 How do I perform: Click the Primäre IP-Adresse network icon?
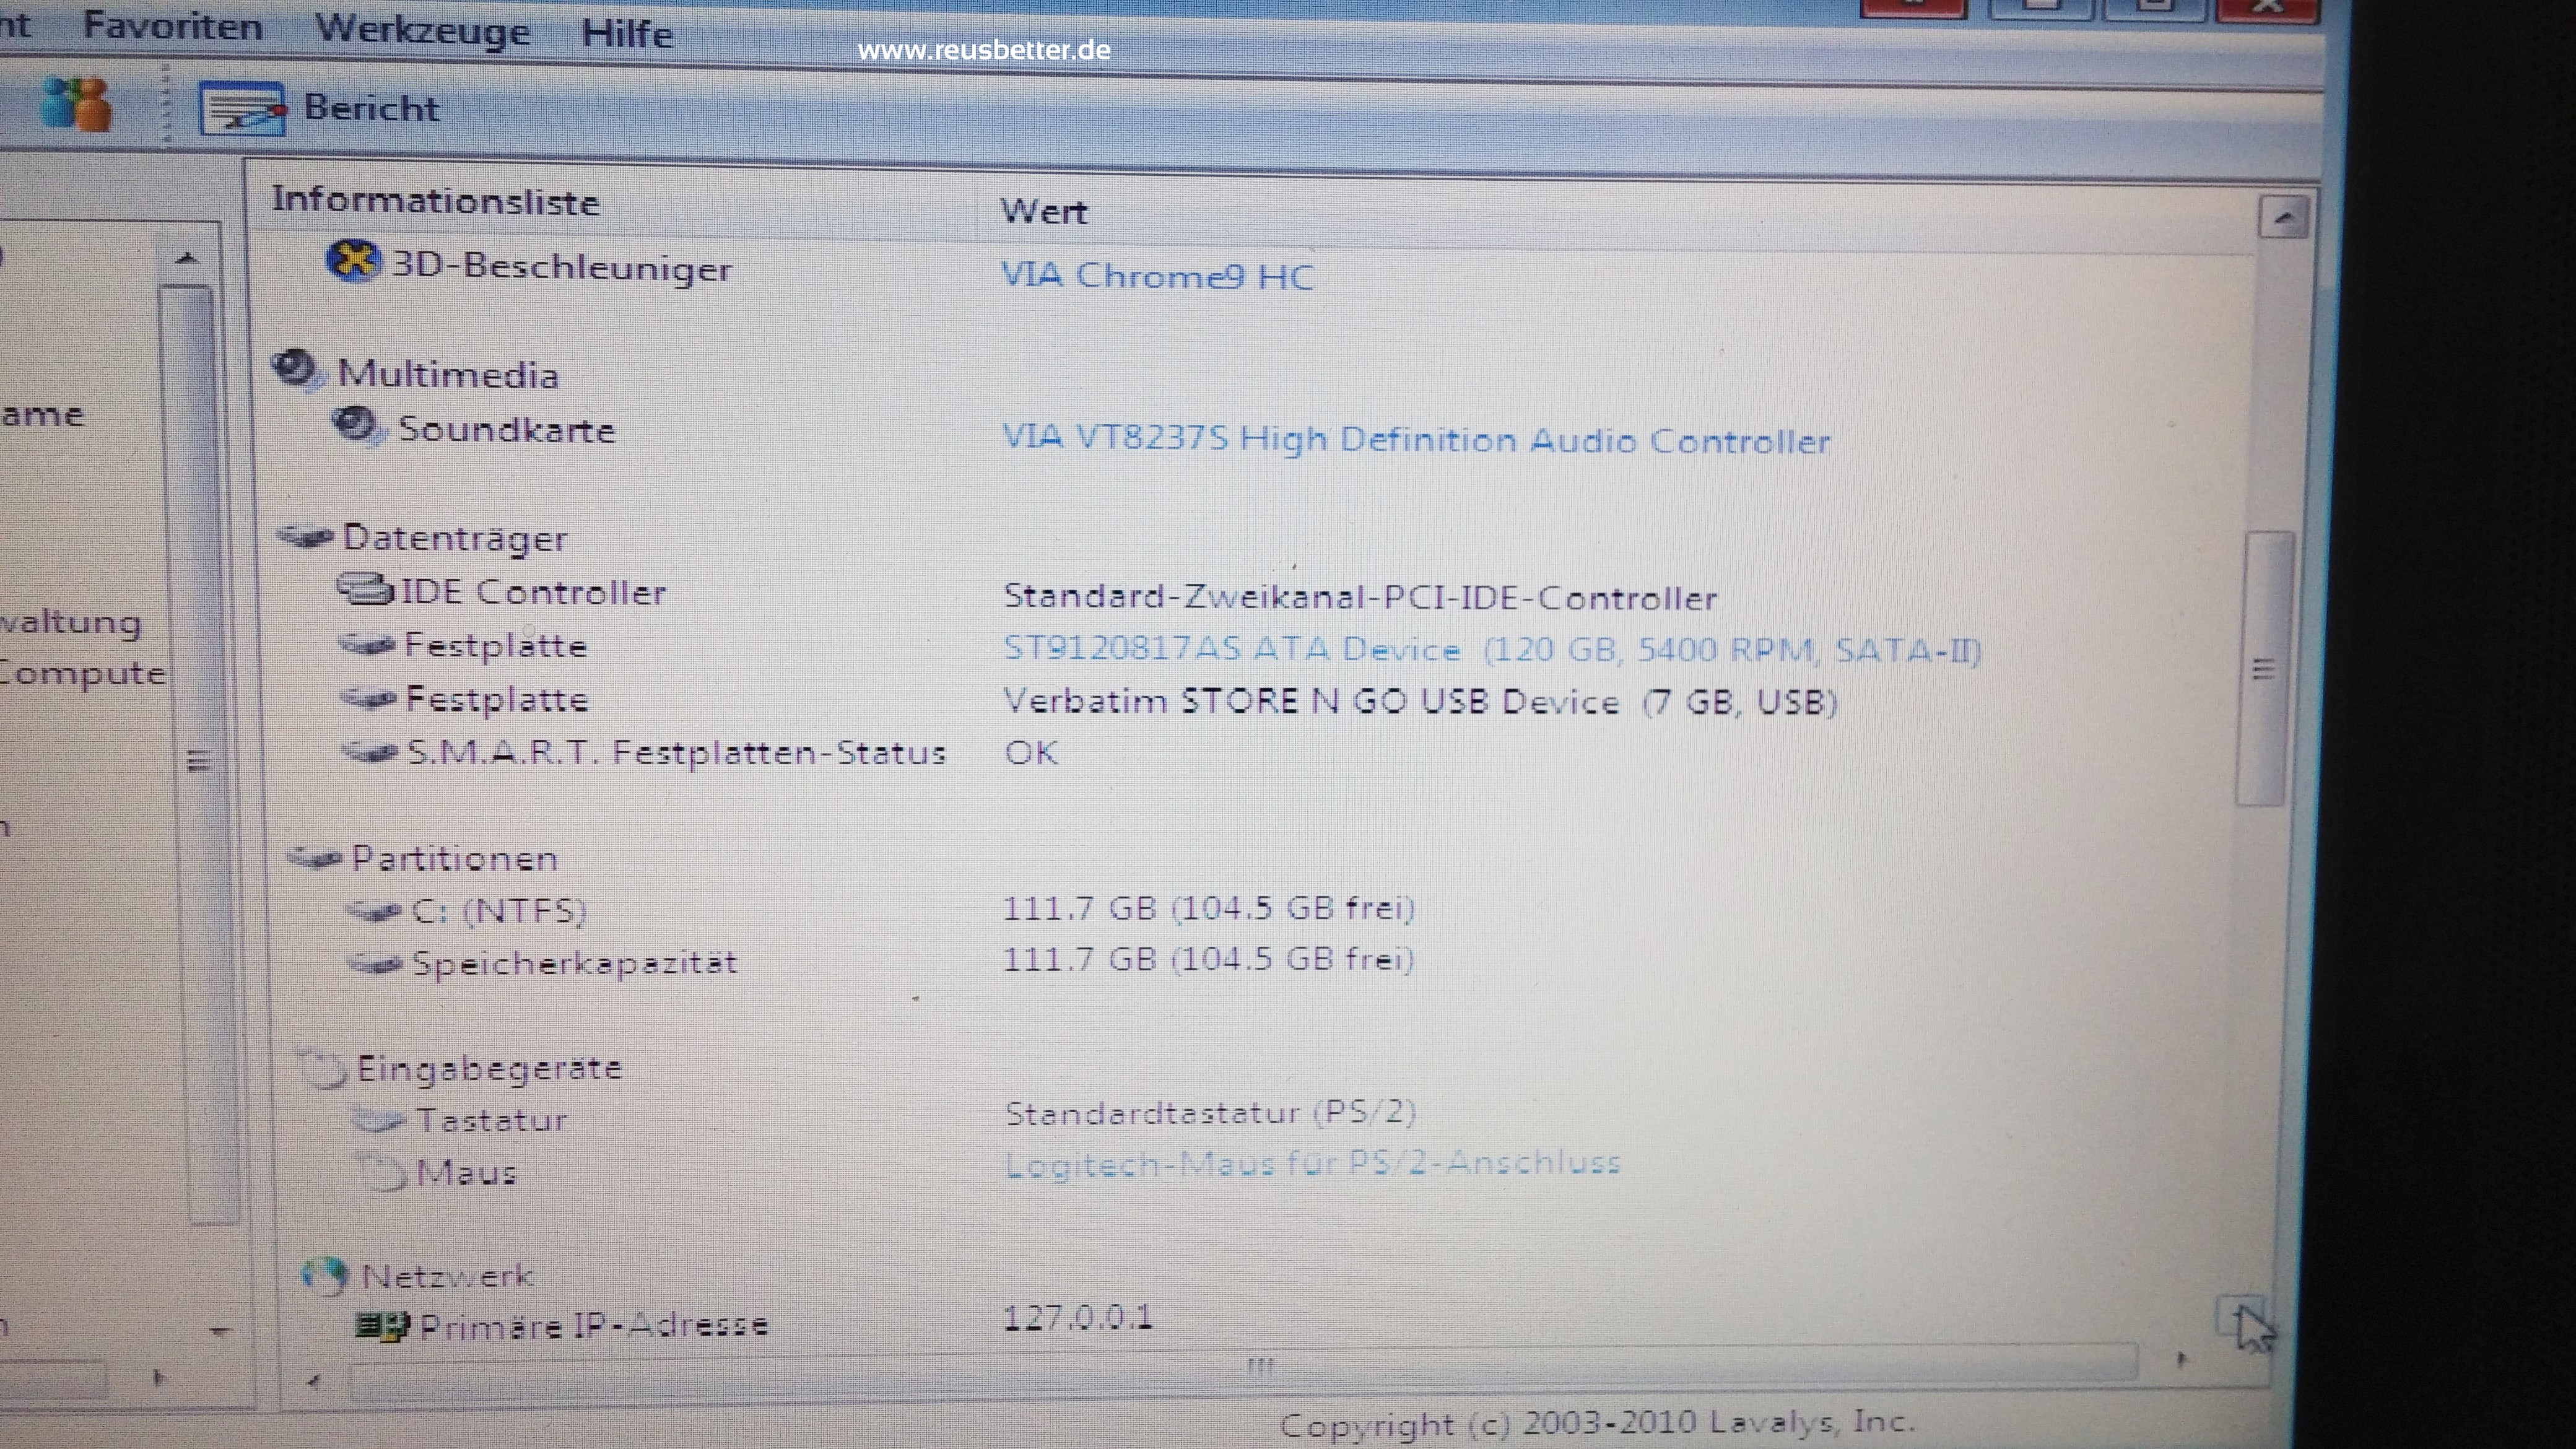point(382,1326)
